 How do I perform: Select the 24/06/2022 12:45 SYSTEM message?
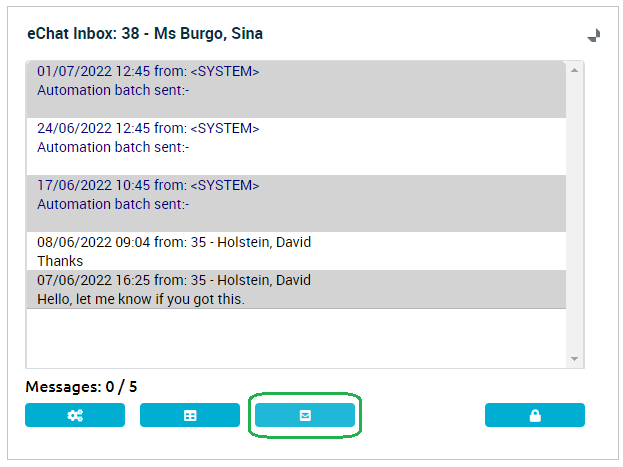tap(296, 147)
